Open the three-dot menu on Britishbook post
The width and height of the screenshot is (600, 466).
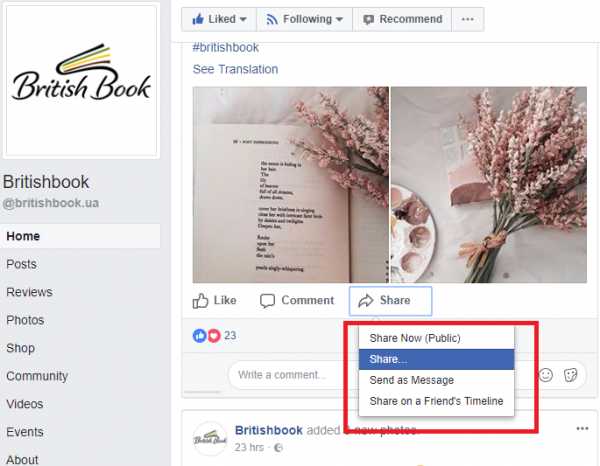(582, 429)
